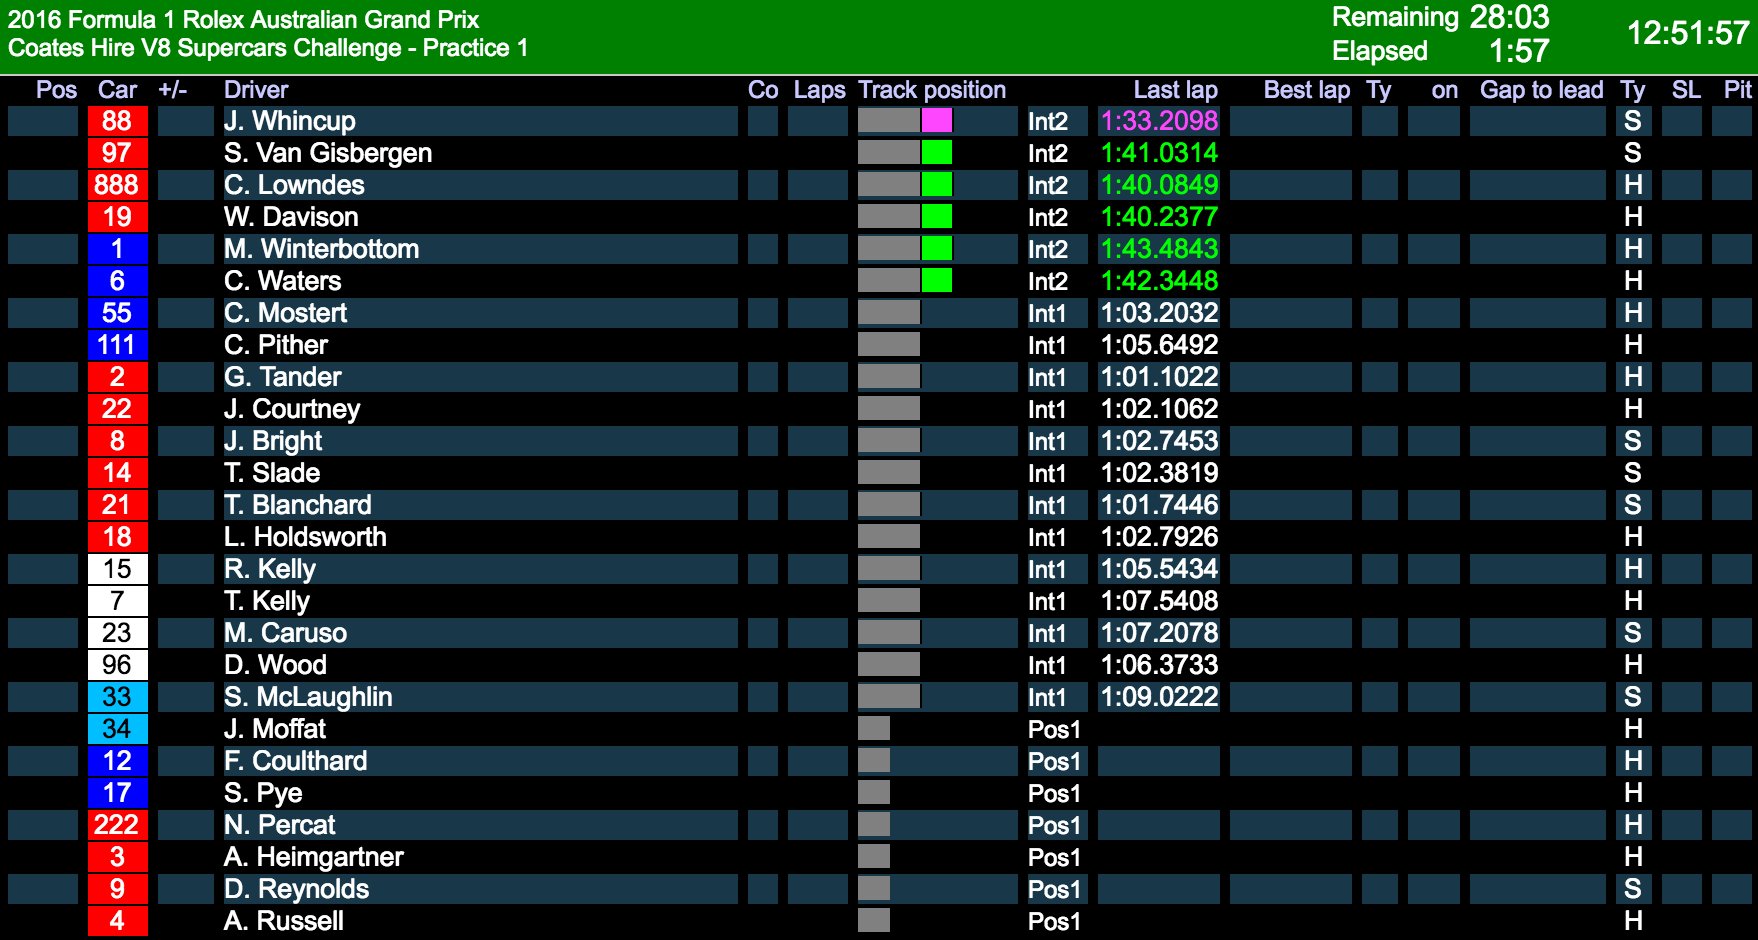The height and width of the screenshot is (940, 1758).
Task: Click the Driver column header
Action: click(x=256, y=90)
